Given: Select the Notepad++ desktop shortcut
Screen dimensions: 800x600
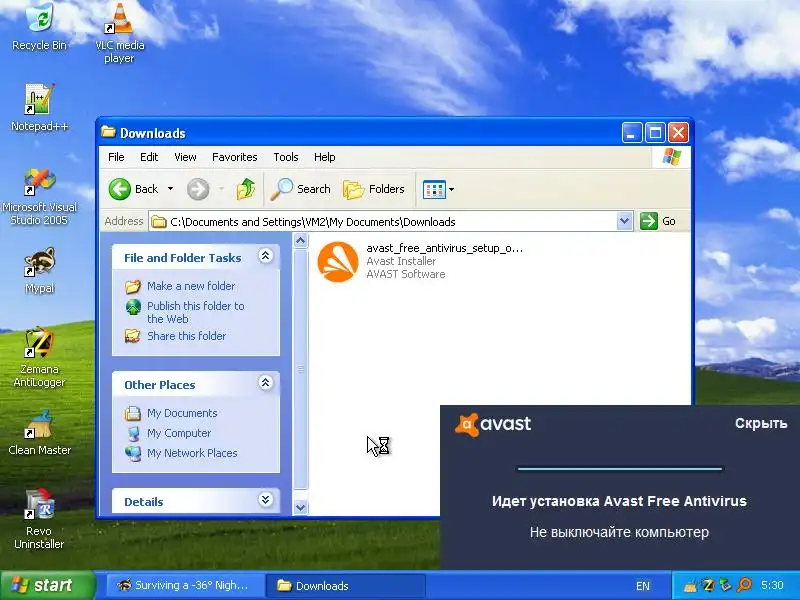Looking at the screenshot, I should [39, 108].
